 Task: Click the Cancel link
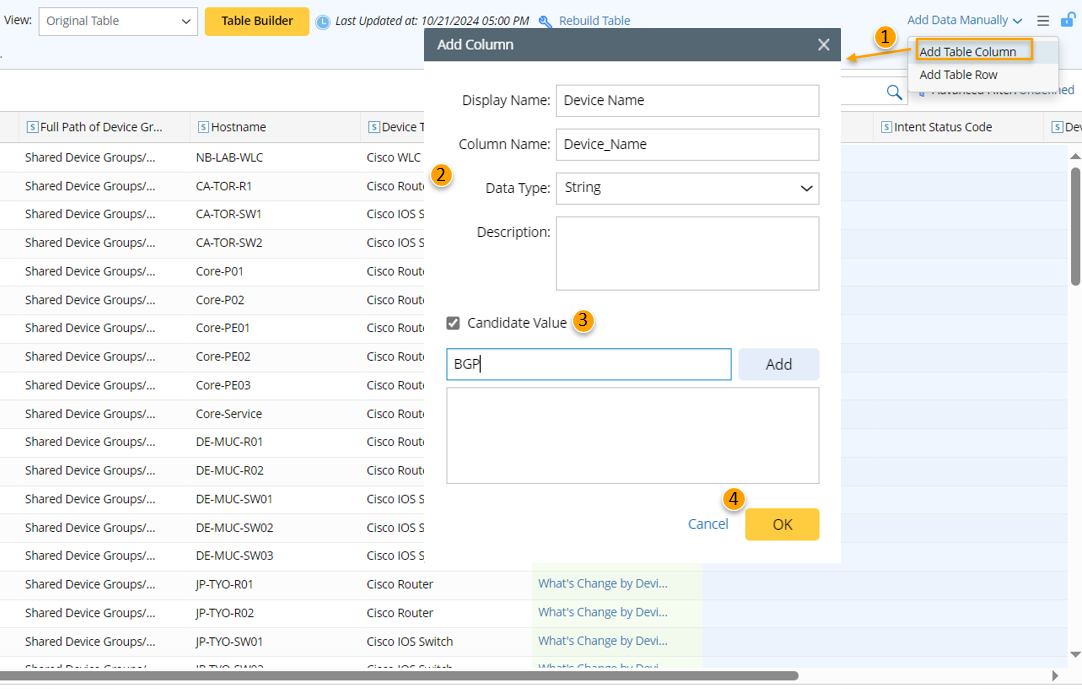(x=708, y=524)
